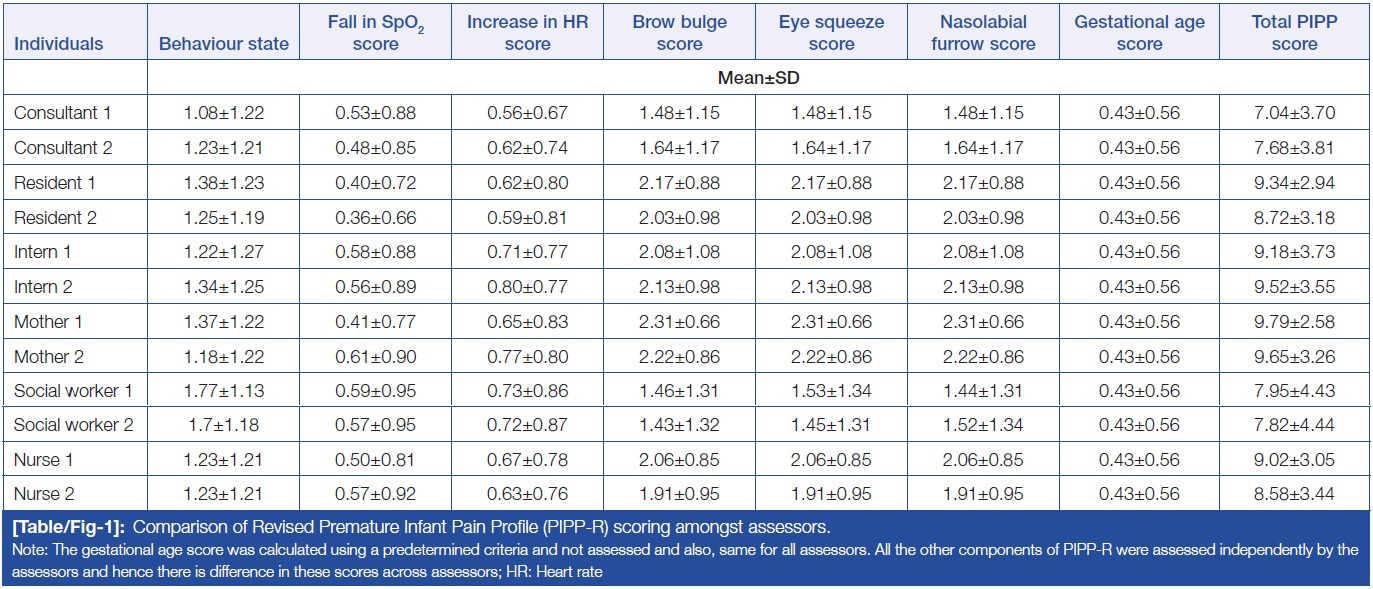Click Resident 1's total PIPP value 9.34±2.94
The image size is (1373, 589).
tap(1294, 183)
